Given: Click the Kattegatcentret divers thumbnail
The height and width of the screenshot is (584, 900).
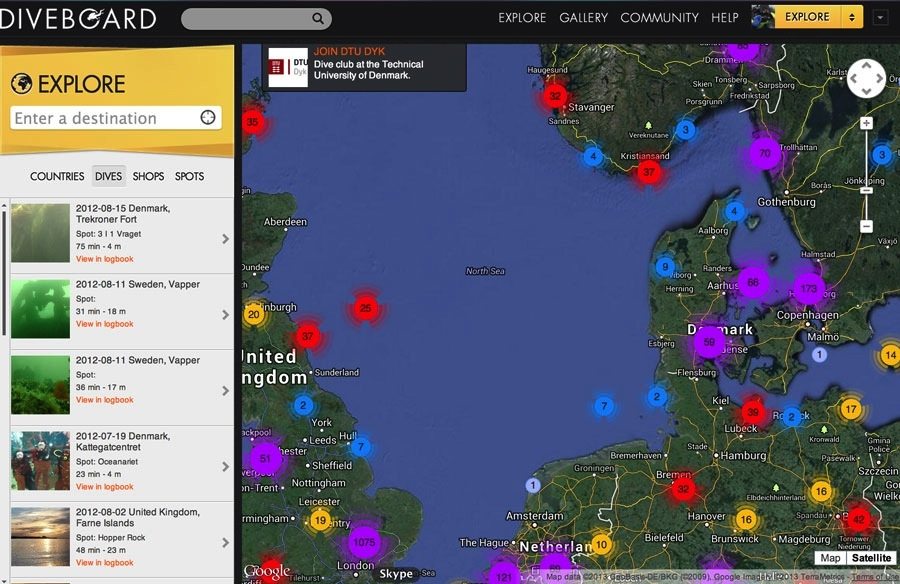Looking at the screenshot, I should click(x=40, y=461).
